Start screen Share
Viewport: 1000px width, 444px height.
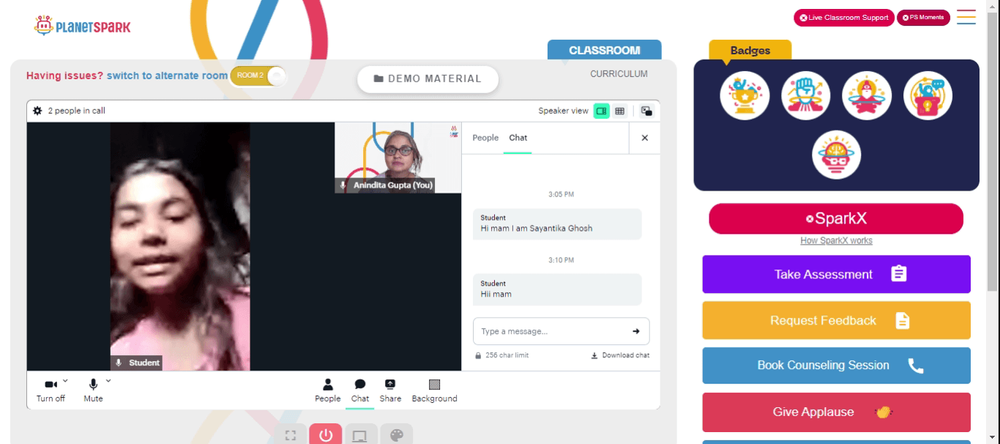390,390
